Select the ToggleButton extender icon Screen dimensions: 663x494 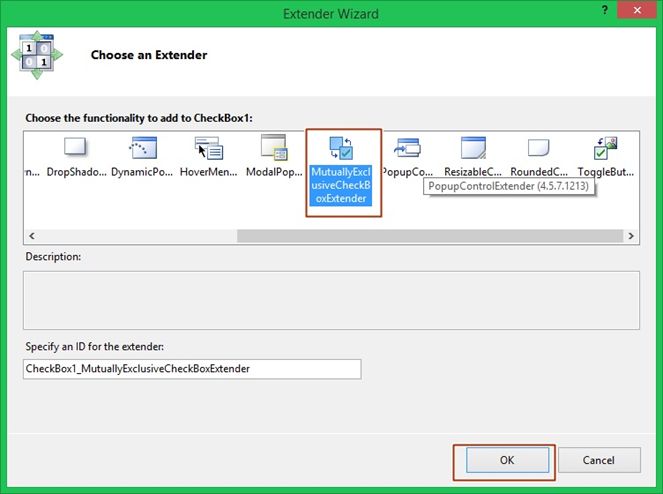pos(605,148)
